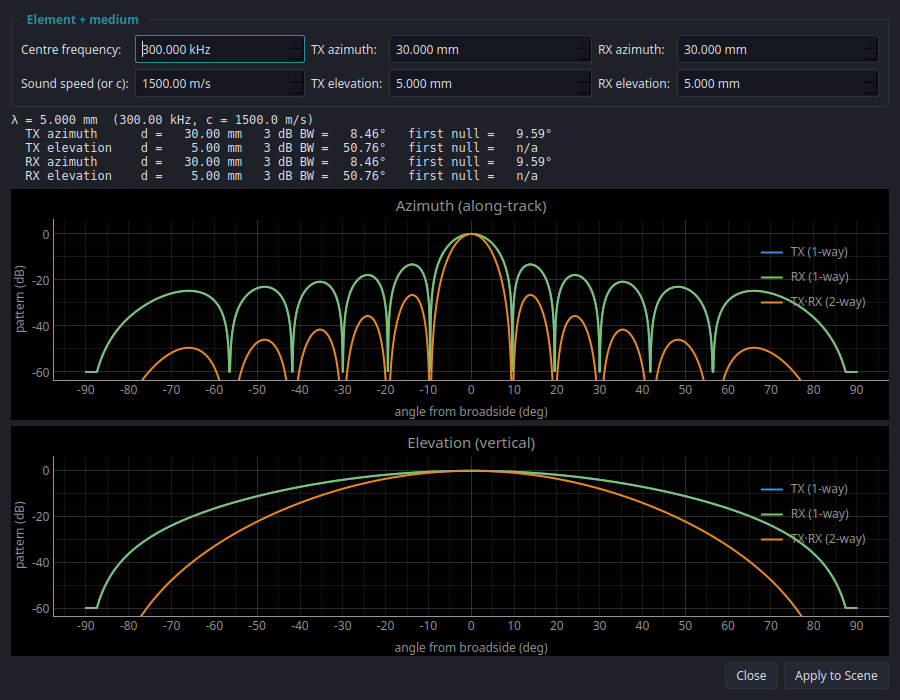Click the 'Centre frequency:' label

pyautogui.click(x=71, y=49)
